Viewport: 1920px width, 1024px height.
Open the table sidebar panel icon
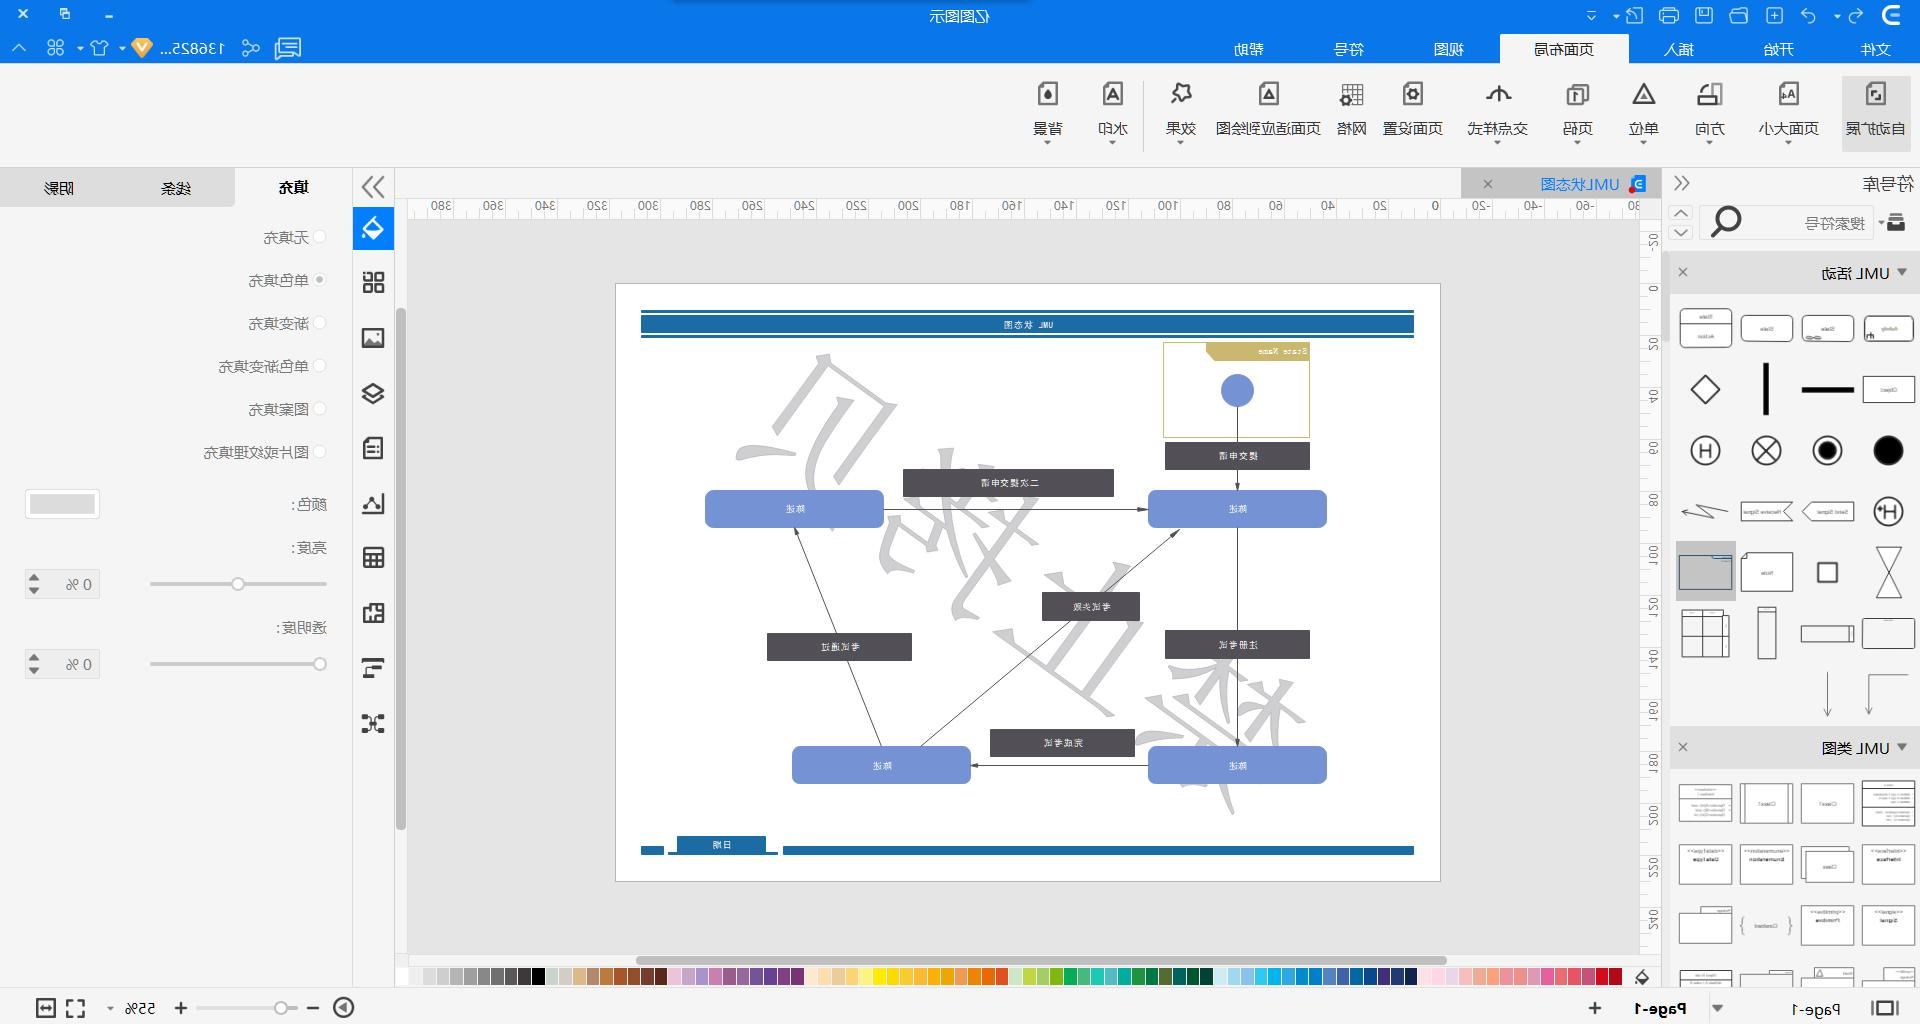(x=373, y=558)
